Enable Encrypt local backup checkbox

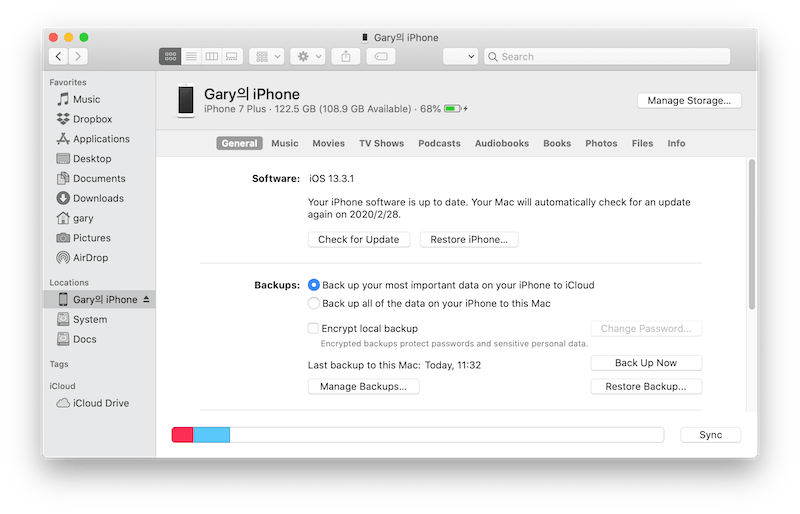pos(313,328)
